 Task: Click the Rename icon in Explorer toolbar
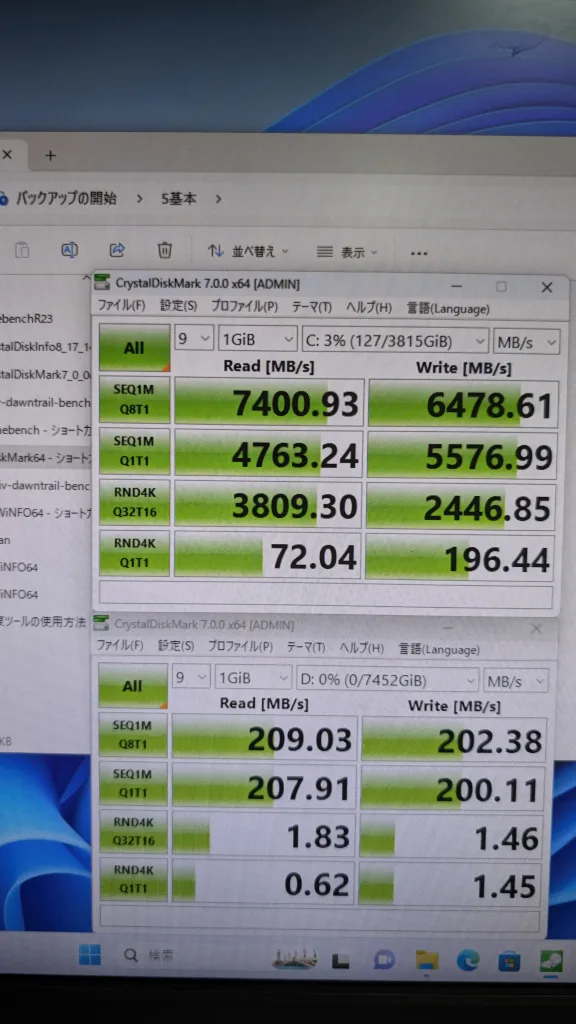tap(69, 249)
